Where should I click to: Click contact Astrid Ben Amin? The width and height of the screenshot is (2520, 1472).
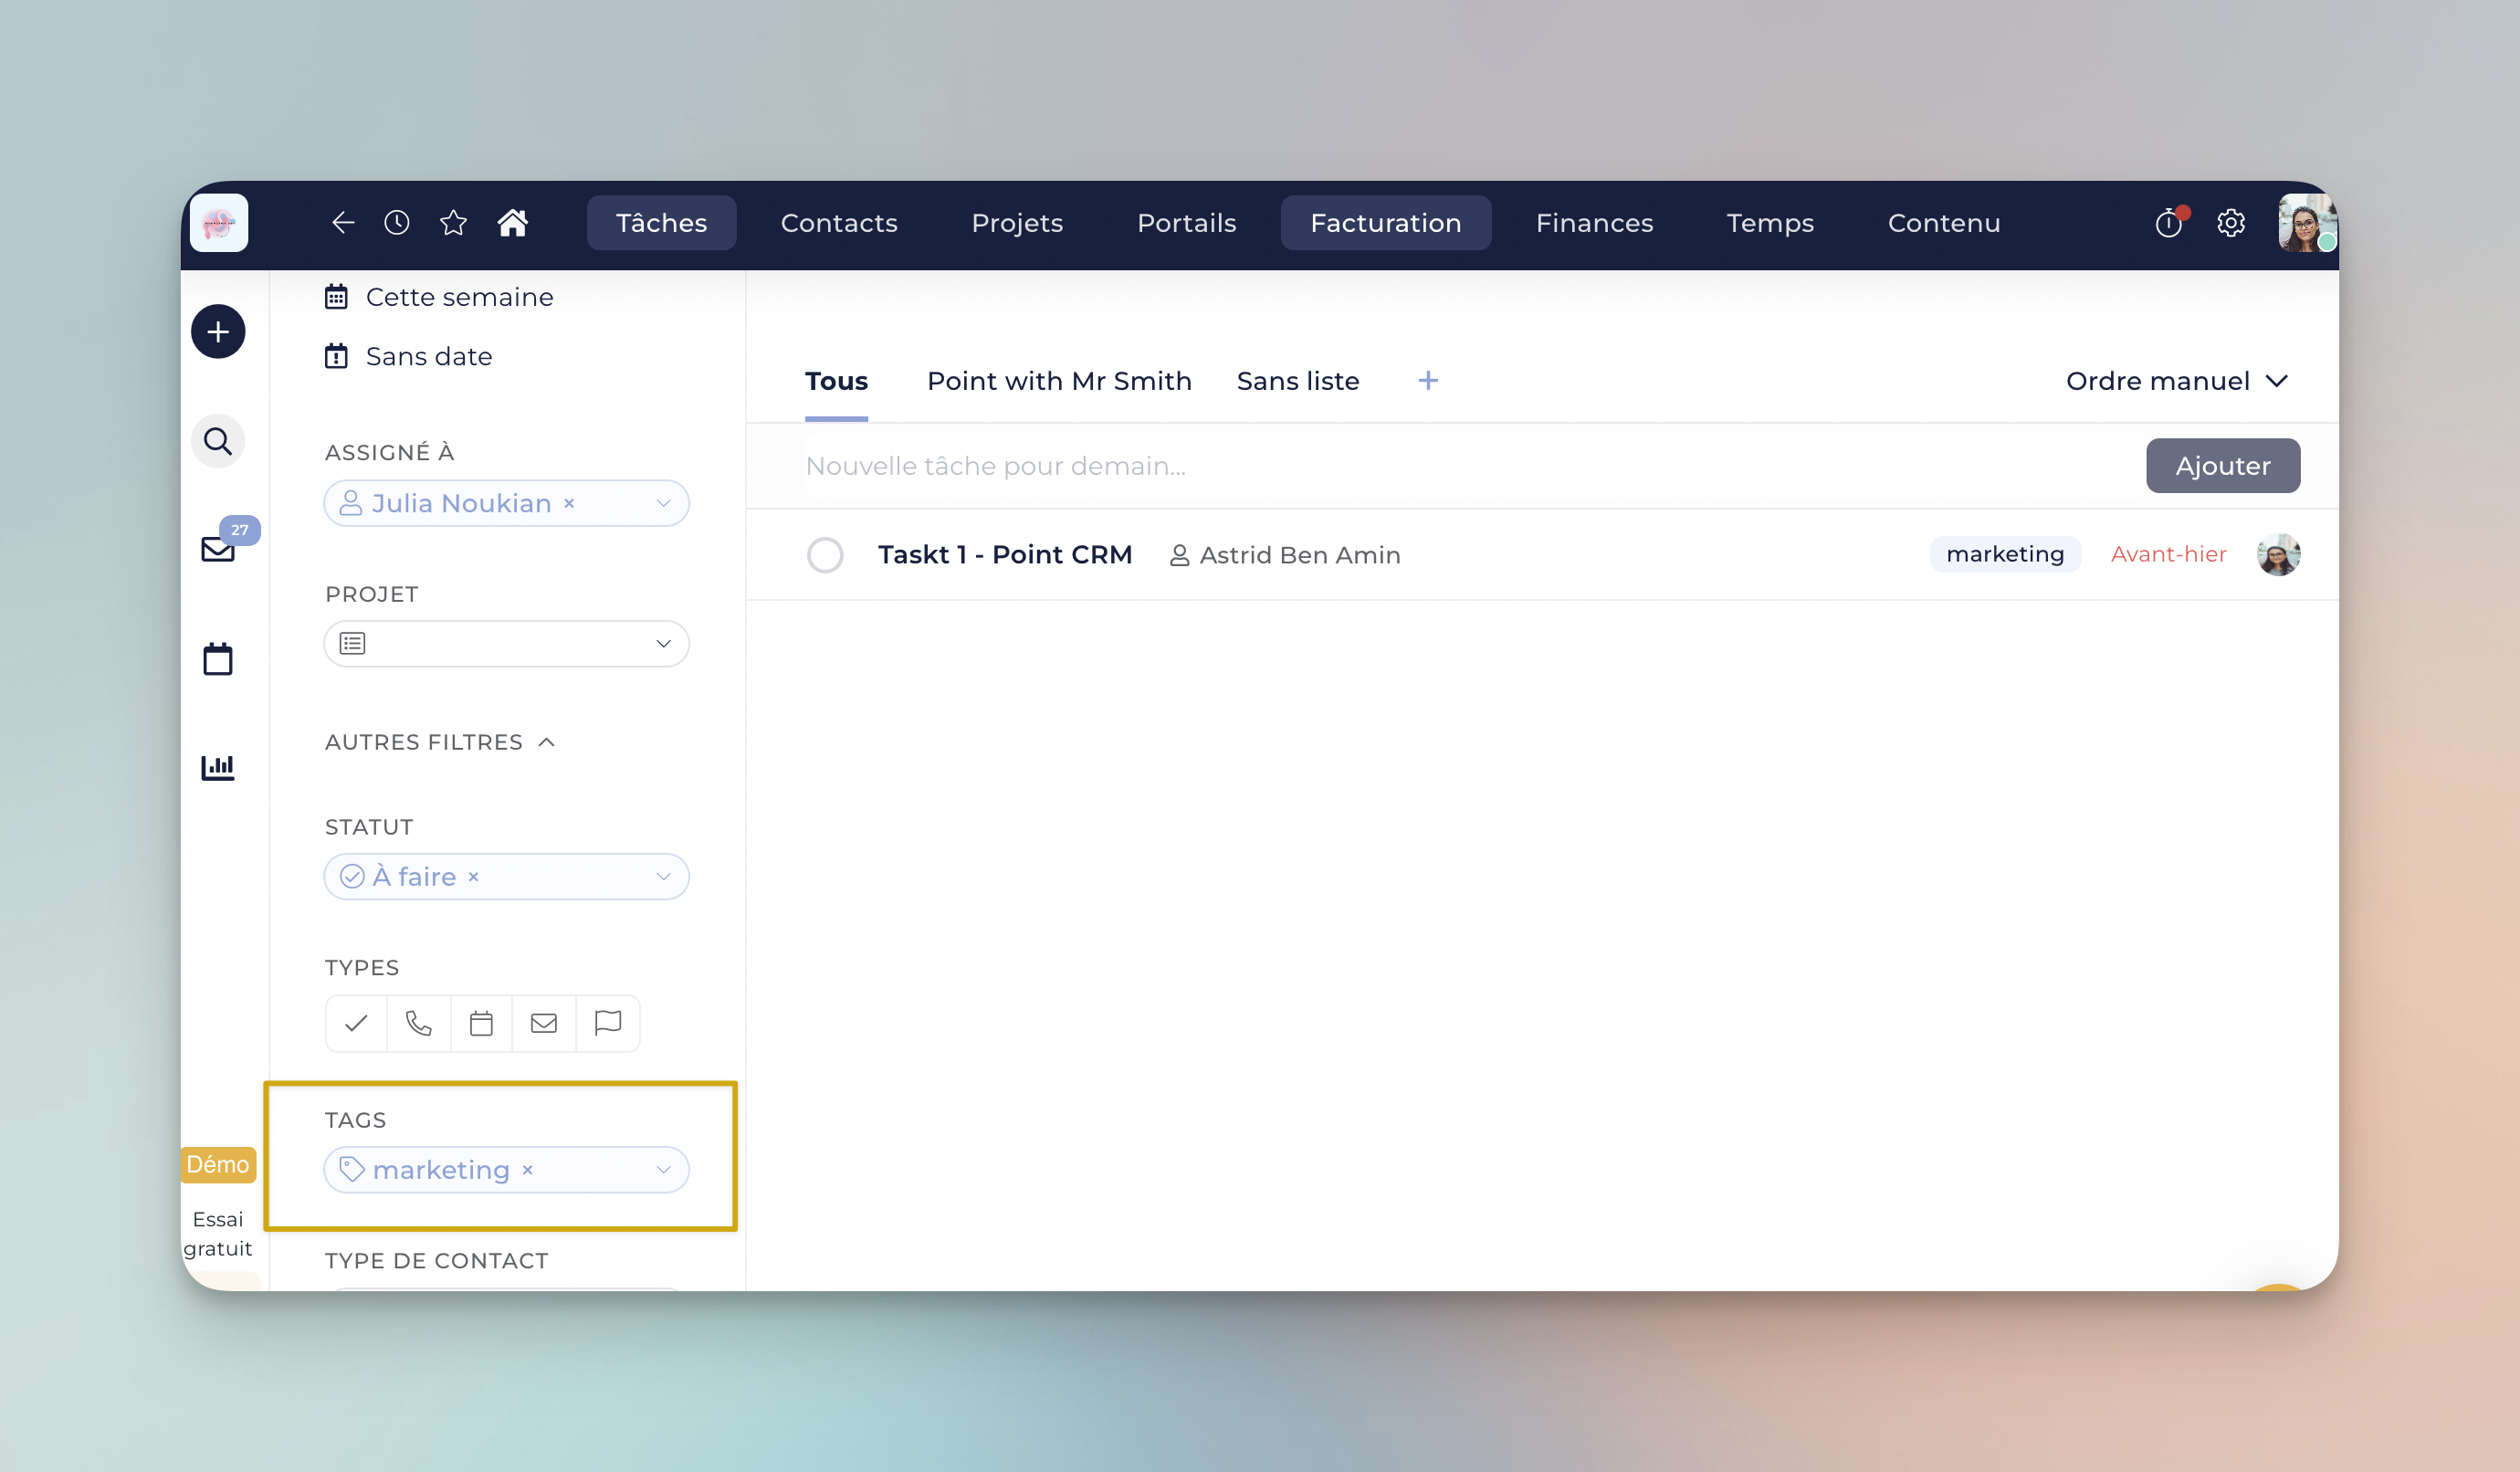(1285, 555)
